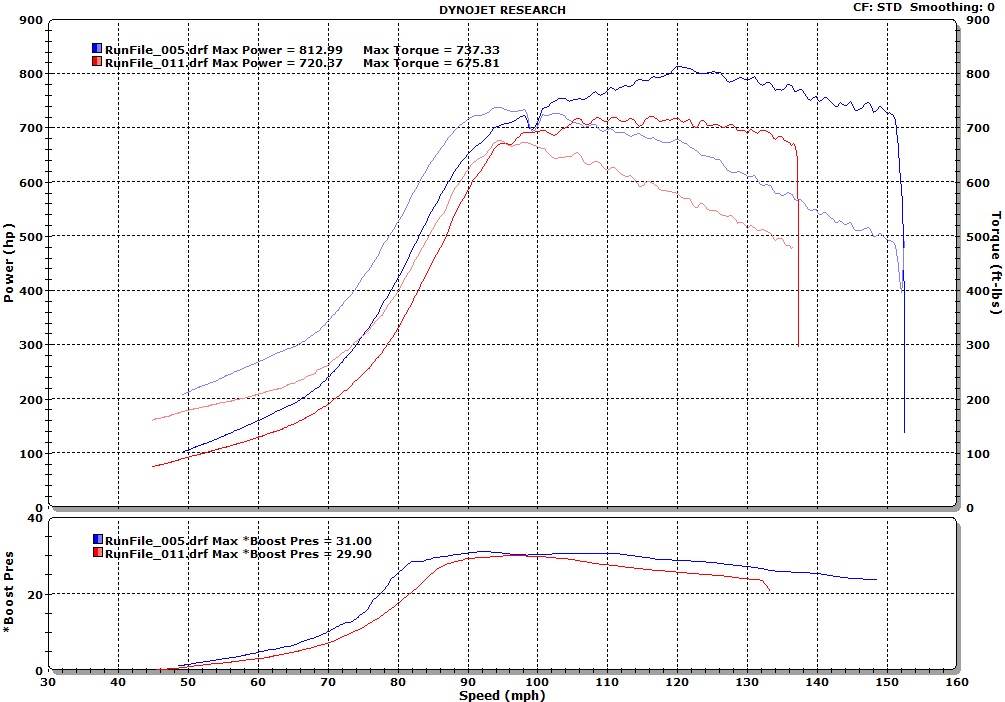Click the red RunFile_011 boost legend swatch
The width and height of the screenshot is (1005, 702).
(x=97, y=553)
